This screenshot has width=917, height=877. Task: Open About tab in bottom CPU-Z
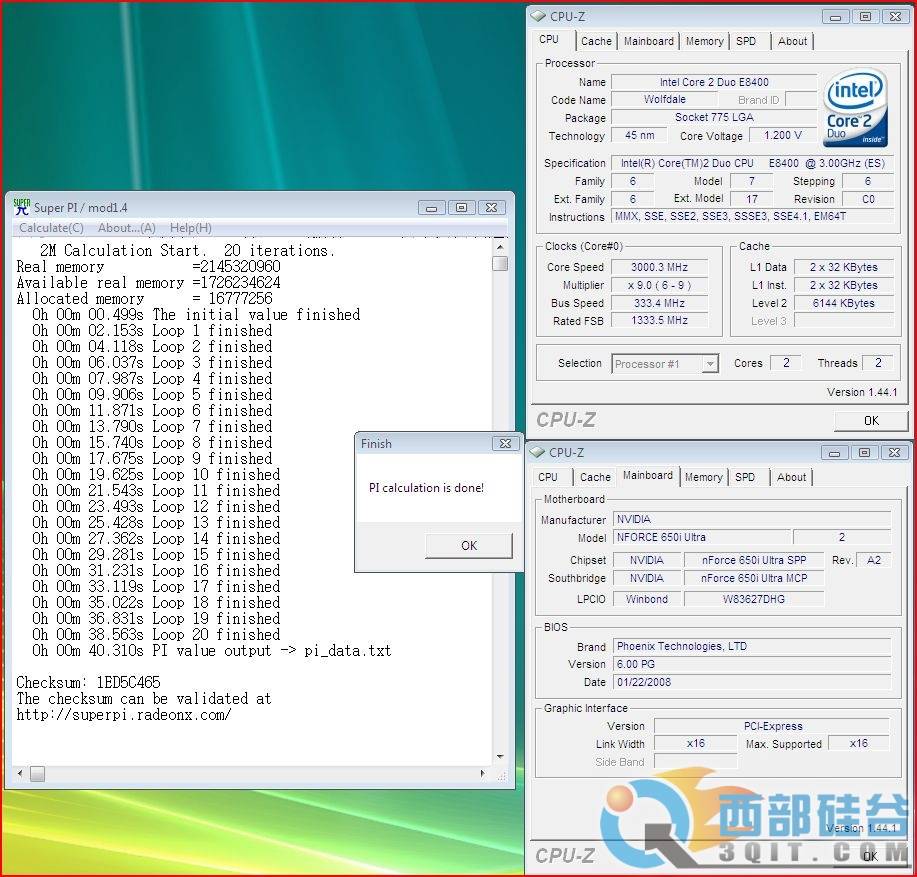tap(791, 477)
